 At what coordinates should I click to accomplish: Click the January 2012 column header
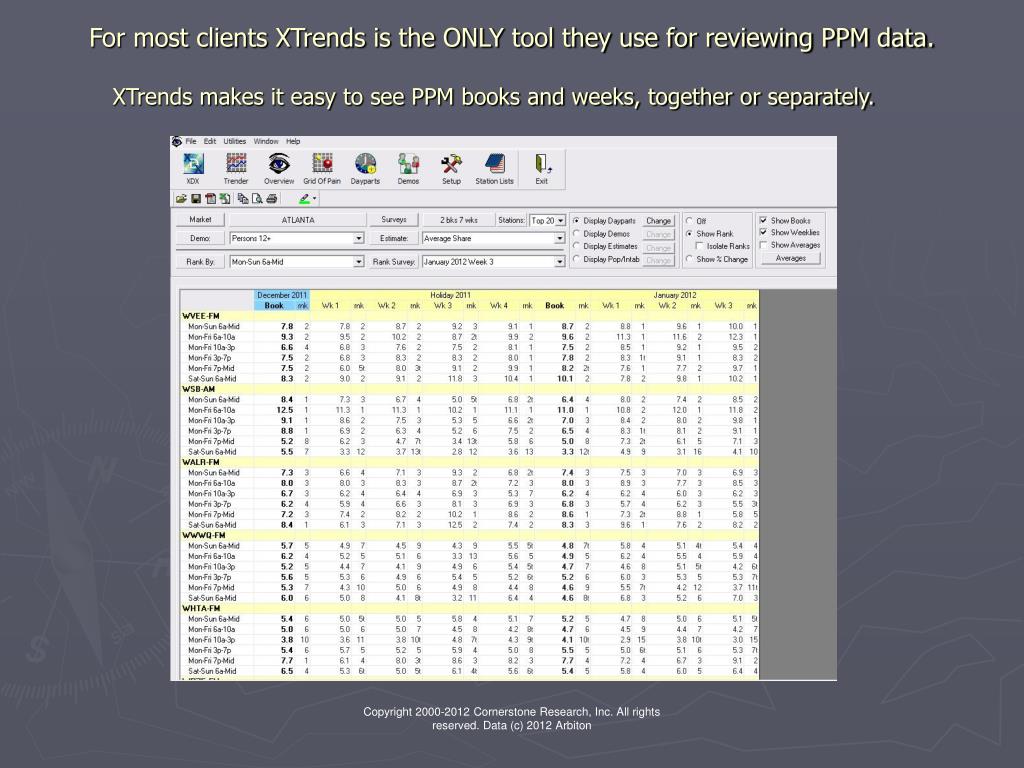675,295
